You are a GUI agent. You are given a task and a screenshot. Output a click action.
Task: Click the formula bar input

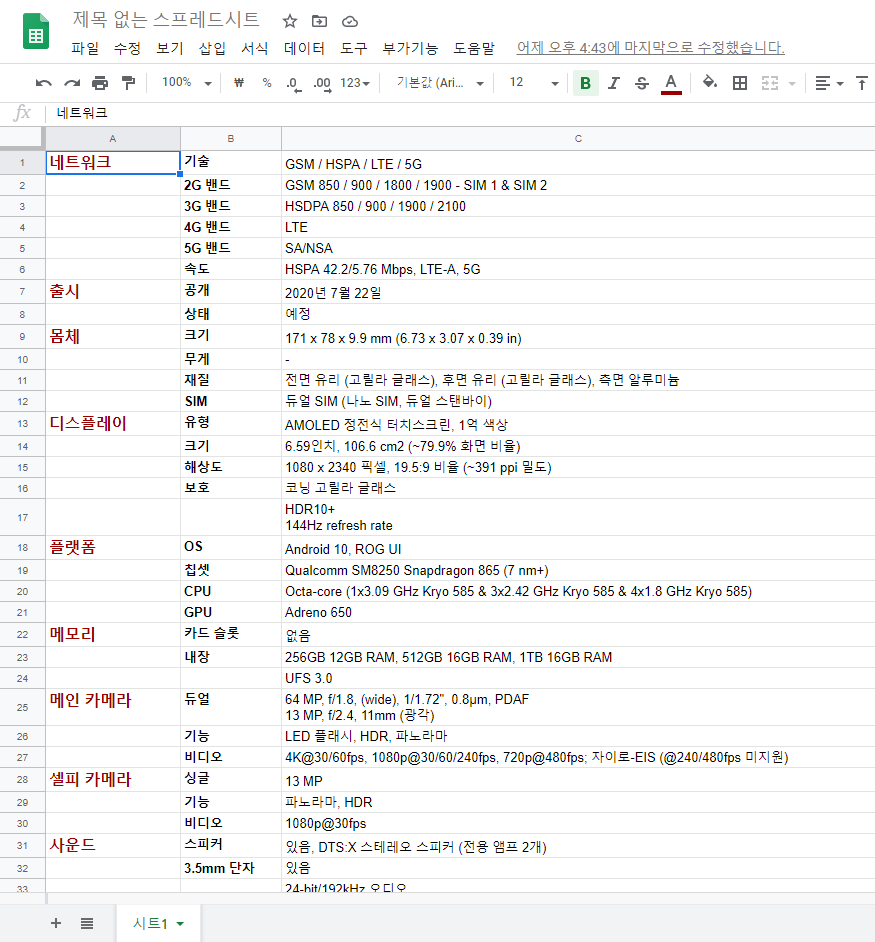[460, 113]
